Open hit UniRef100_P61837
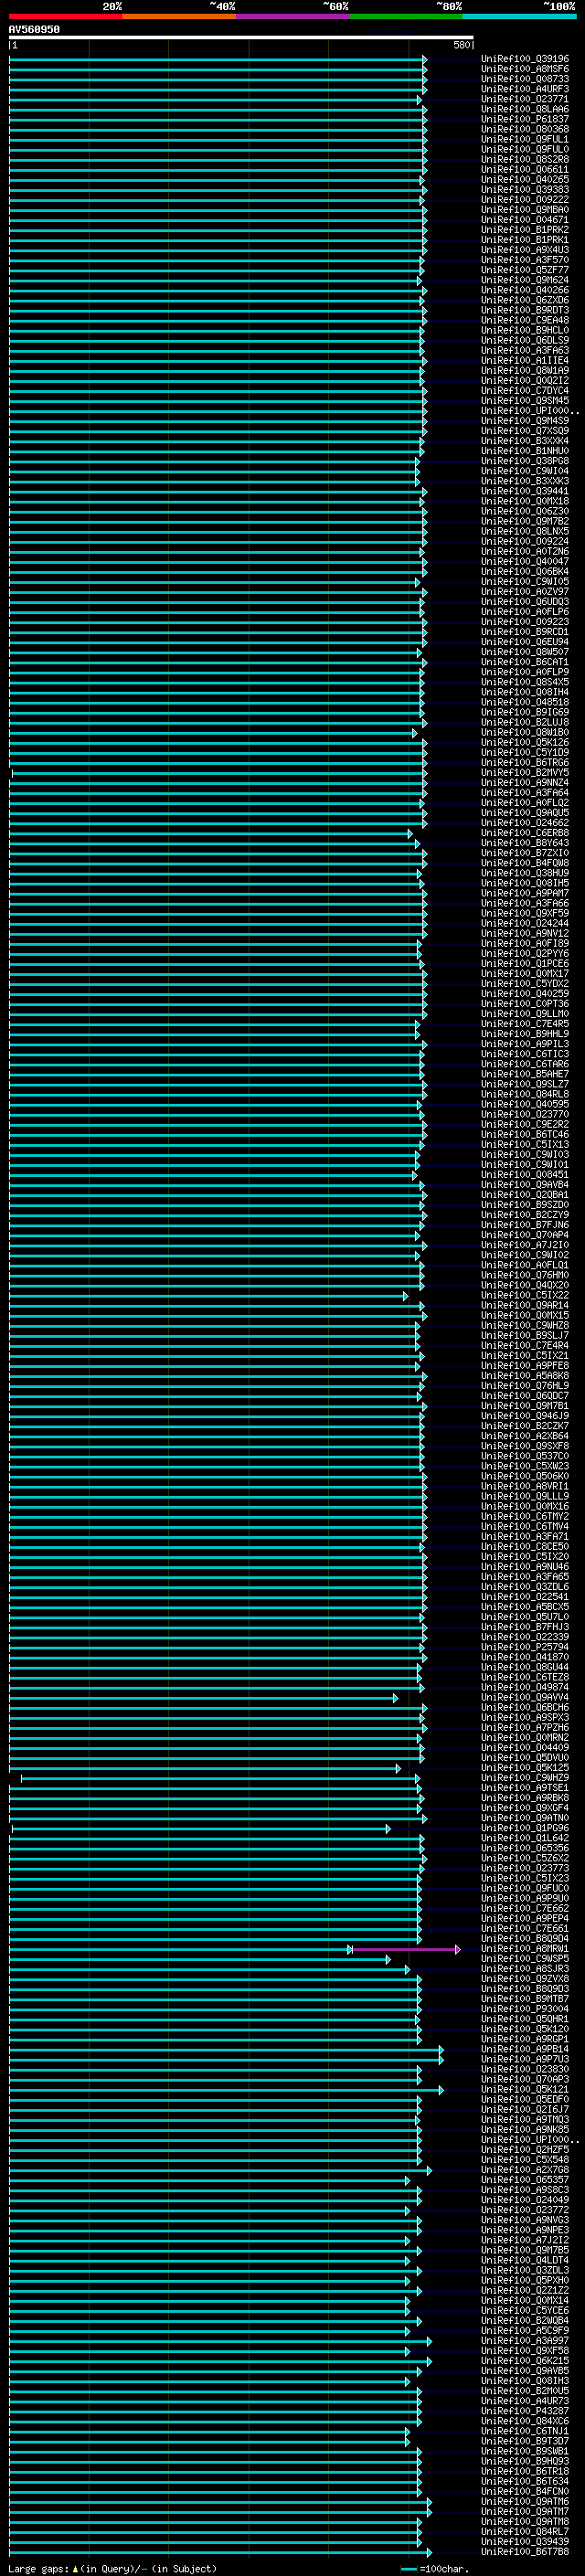The image size is (585, 2576). [x=525, y=119]
